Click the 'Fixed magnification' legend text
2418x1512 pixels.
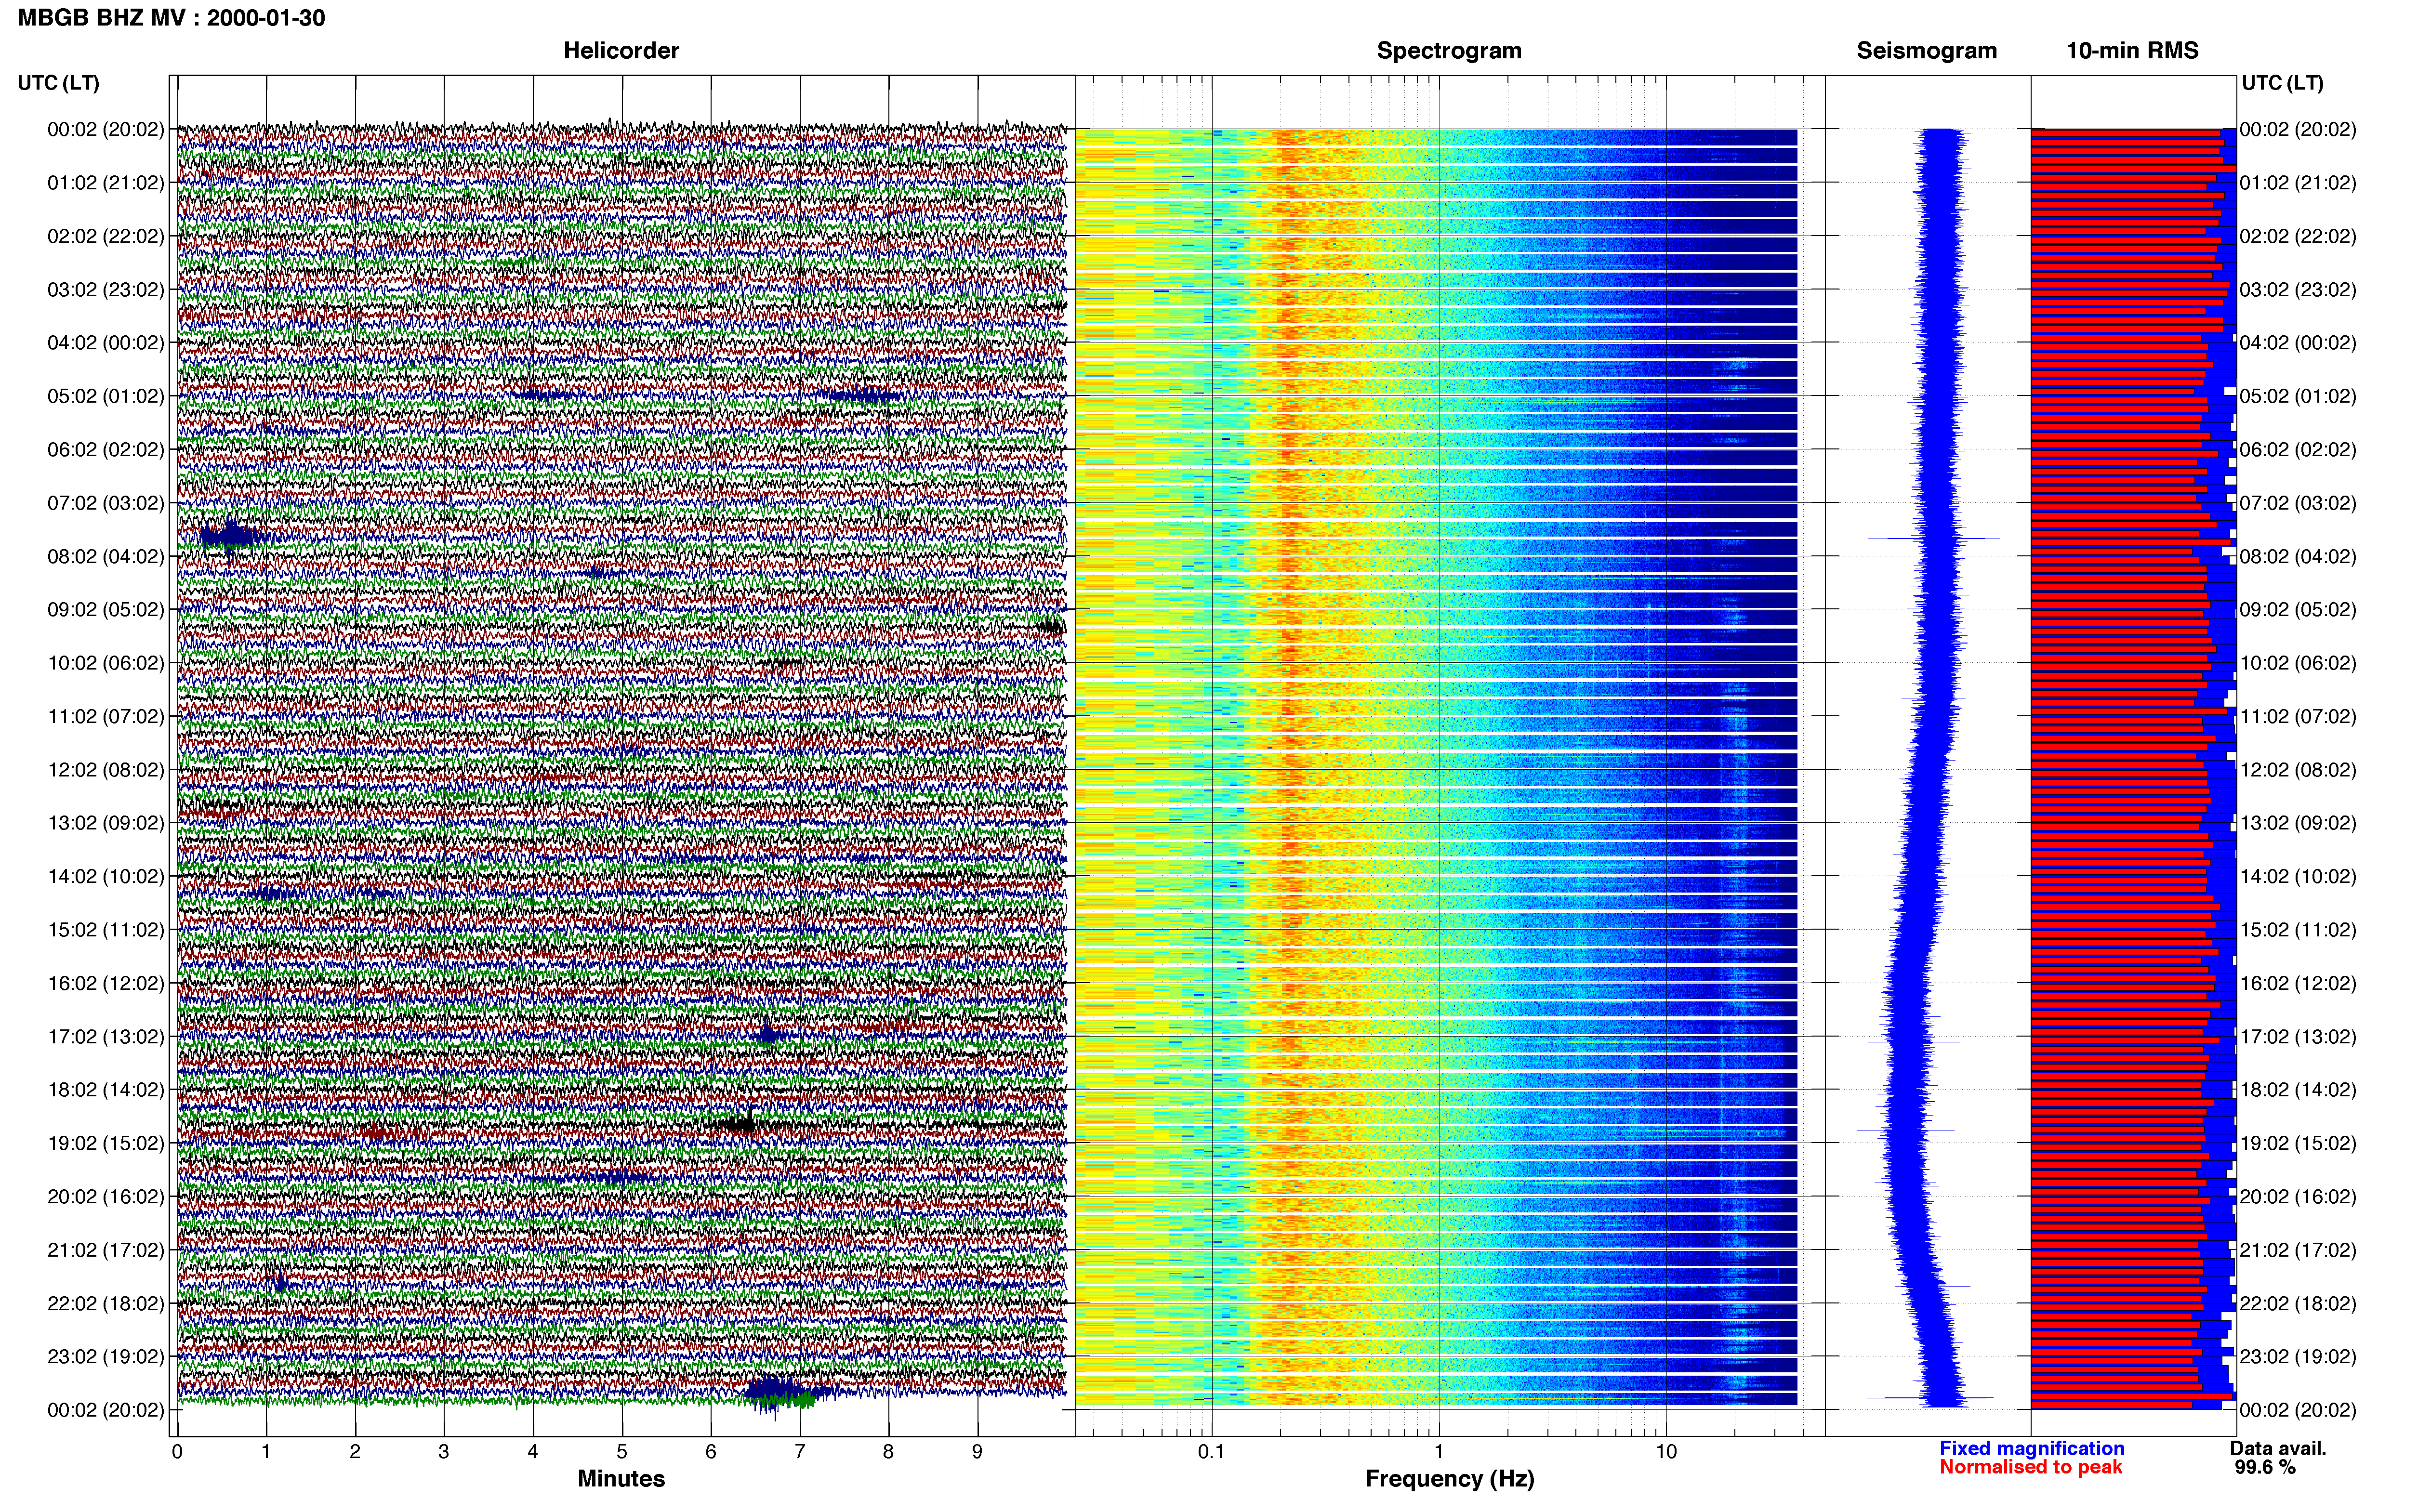point(2032,1448)
